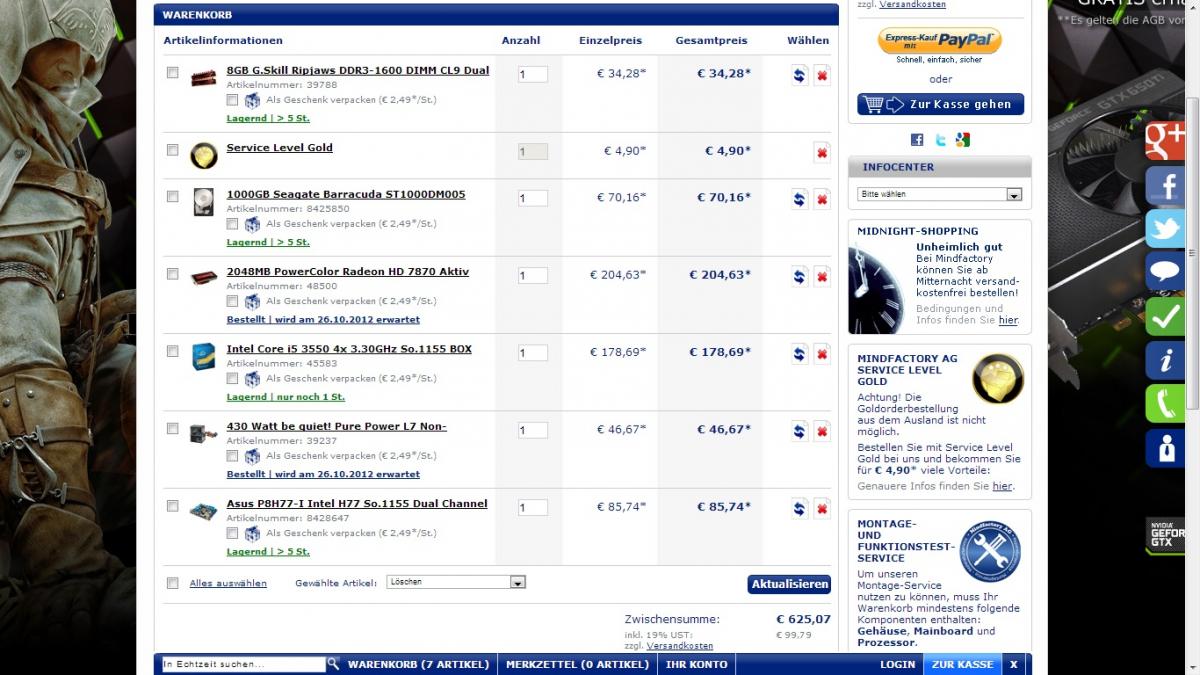Click 'Alles auswählen' link
Viewport: 1200px width, 675px height.
[x=228, y=583]
